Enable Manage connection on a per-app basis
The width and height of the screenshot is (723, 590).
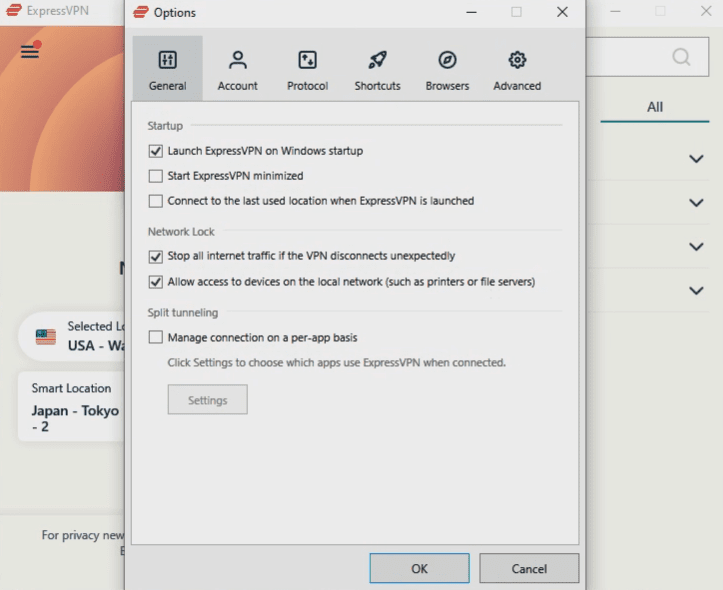[156, 337]
